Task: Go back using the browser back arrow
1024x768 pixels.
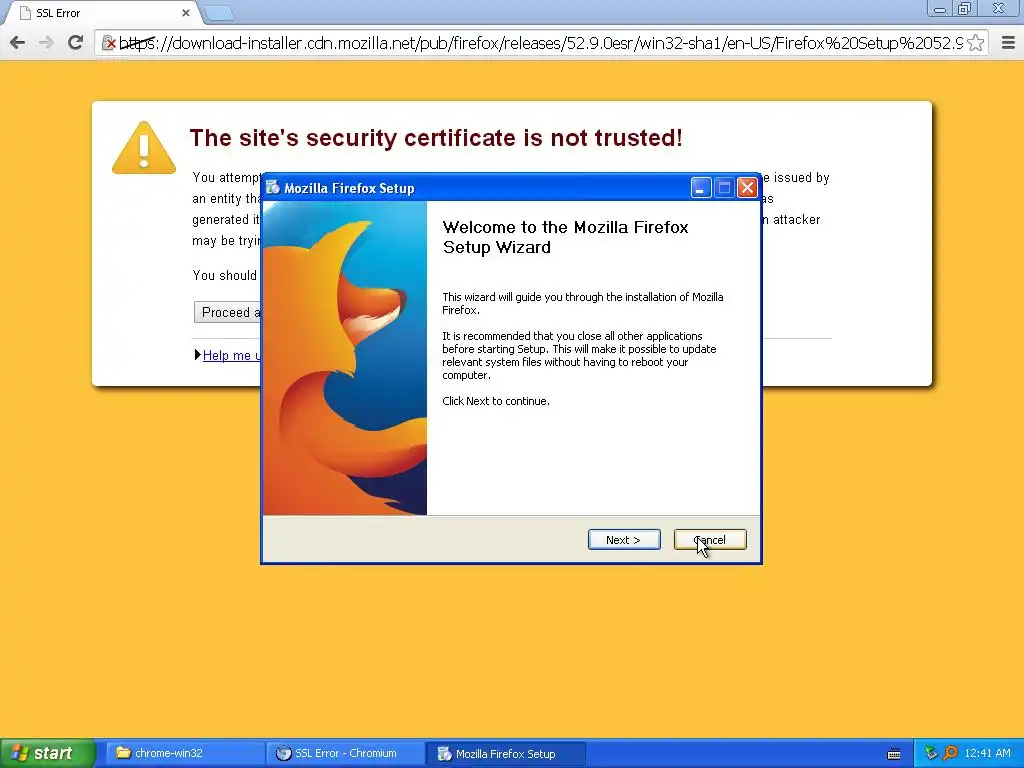Action: click(18, 43)
